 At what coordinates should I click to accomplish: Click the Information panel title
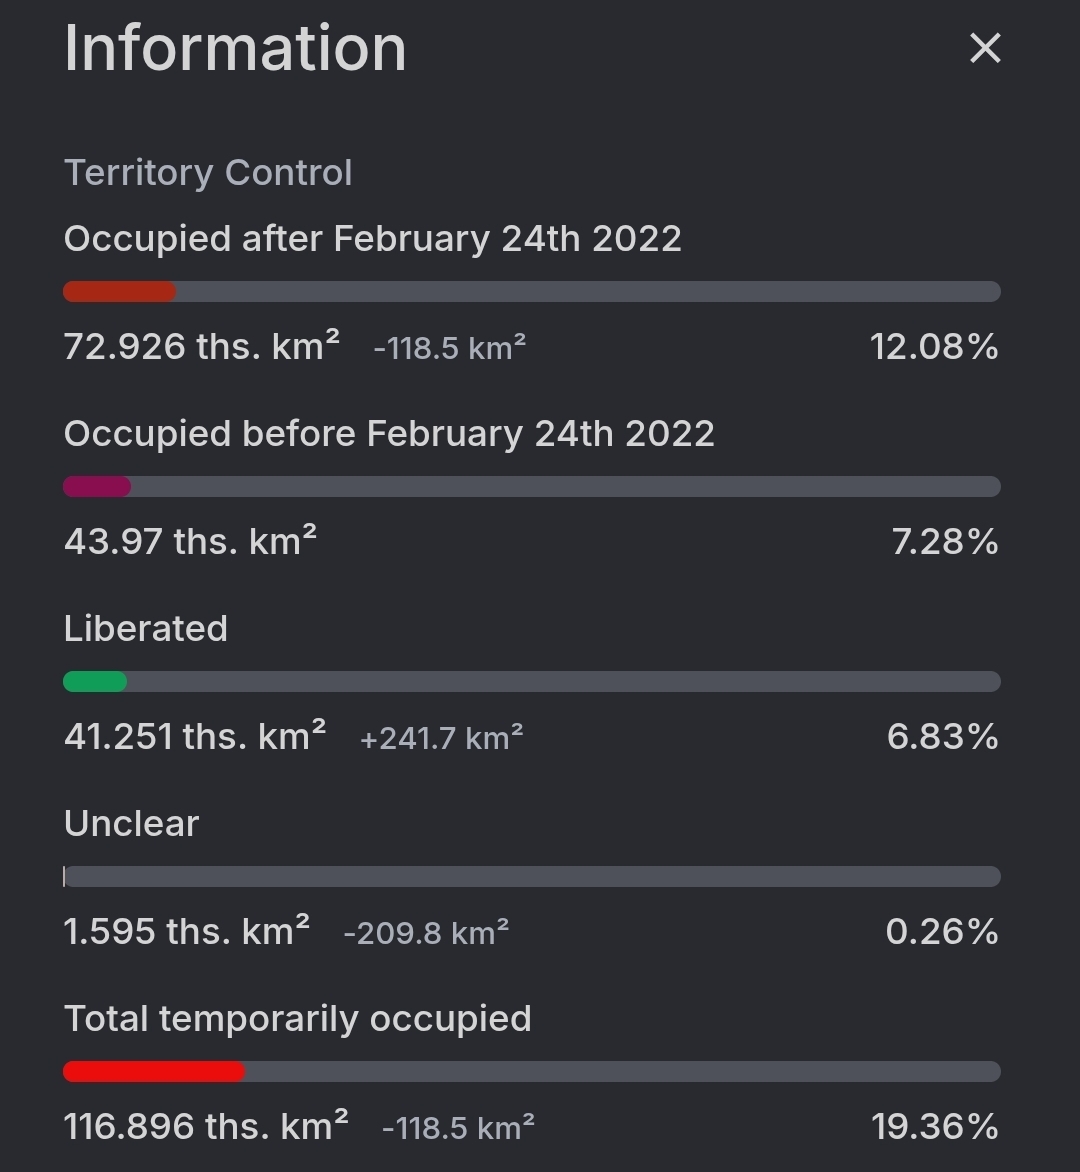(x=235, y=48)
